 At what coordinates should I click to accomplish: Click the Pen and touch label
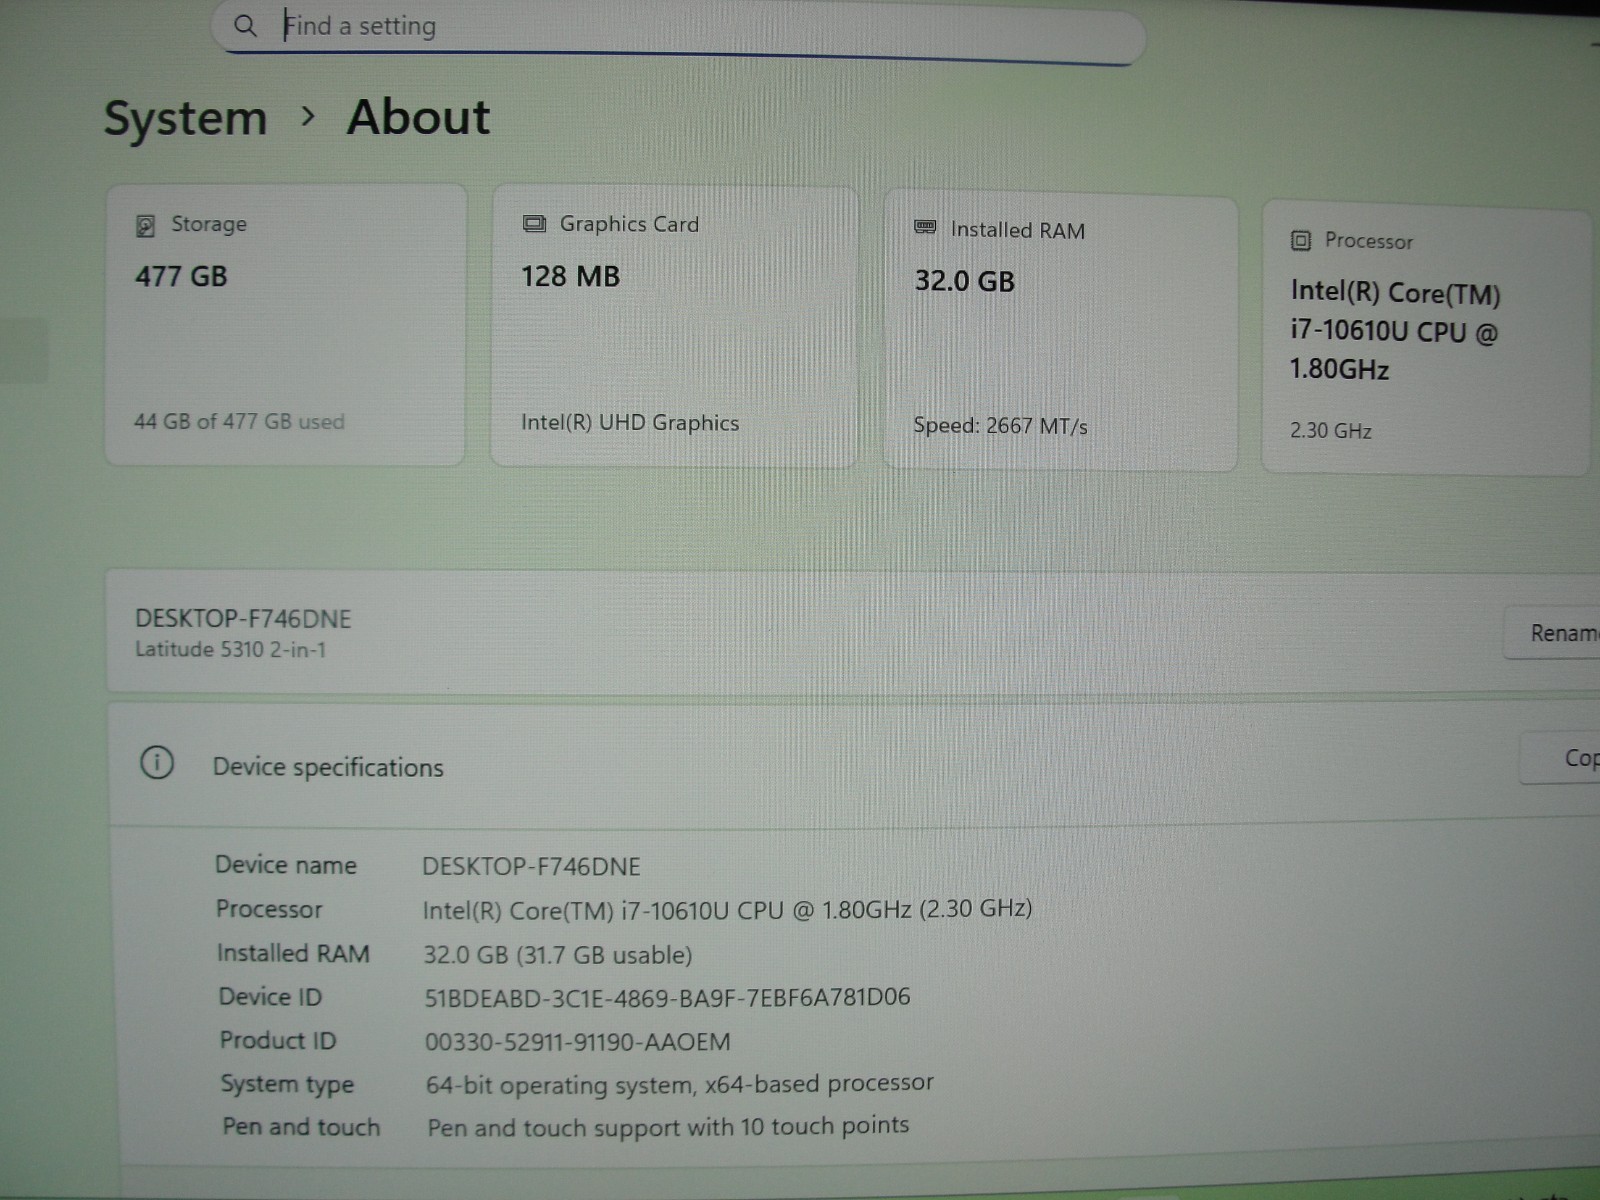pyautogui.click(x=301, y=1128)
